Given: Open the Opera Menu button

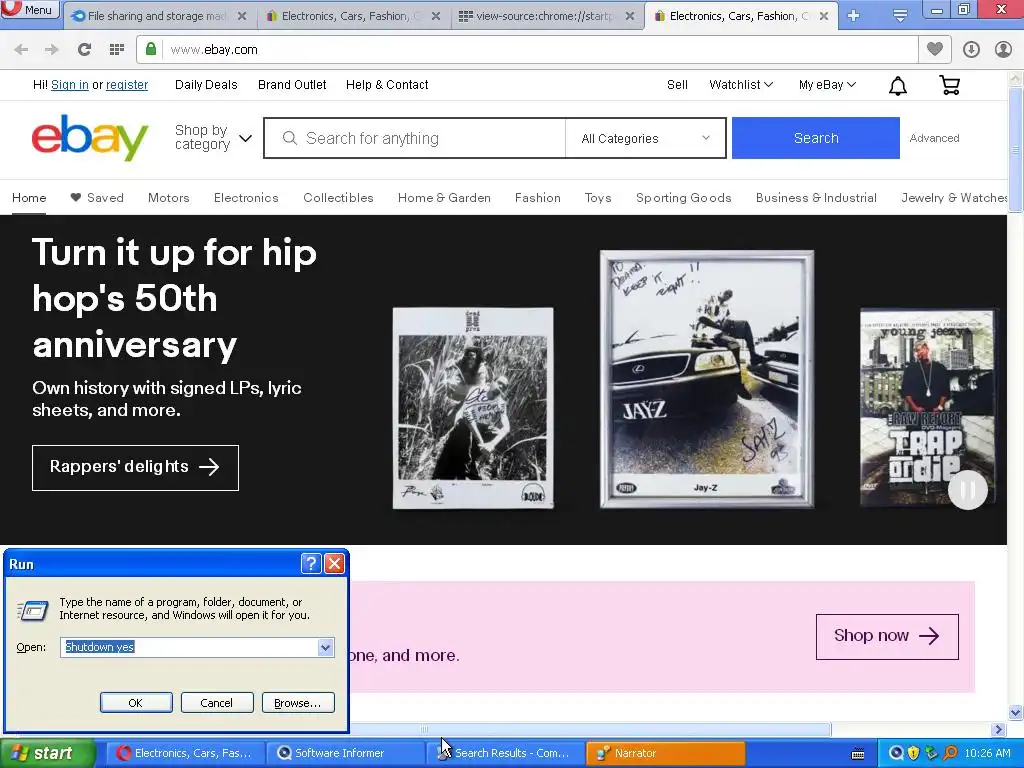Looking at the screenshot, I should [x=29, y=9].
